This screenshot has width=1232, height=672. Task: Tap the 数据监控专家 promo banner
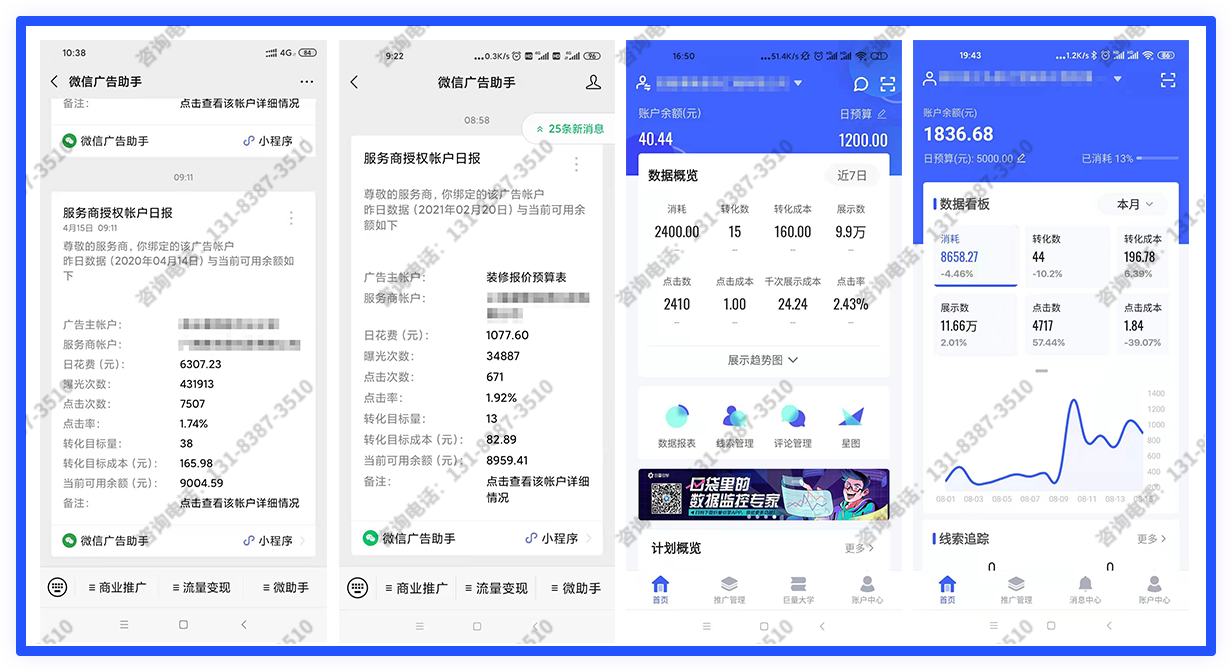pyautogui.click(x=763, y=494)
